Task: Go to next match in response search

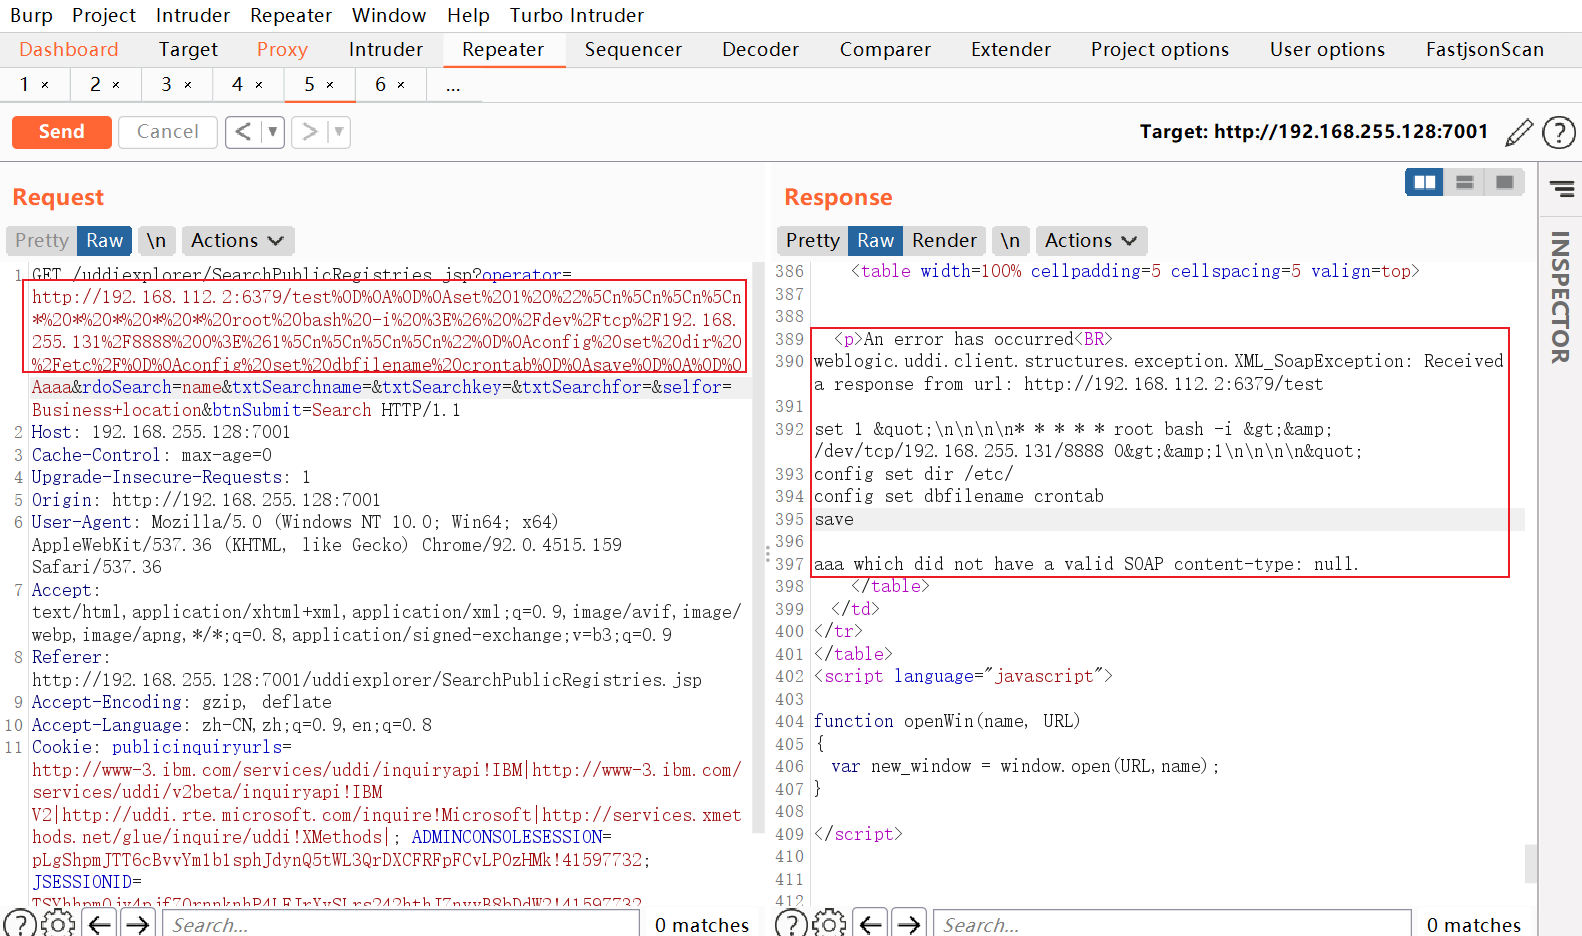Action: pyautogui.click(x=909, y=924)
